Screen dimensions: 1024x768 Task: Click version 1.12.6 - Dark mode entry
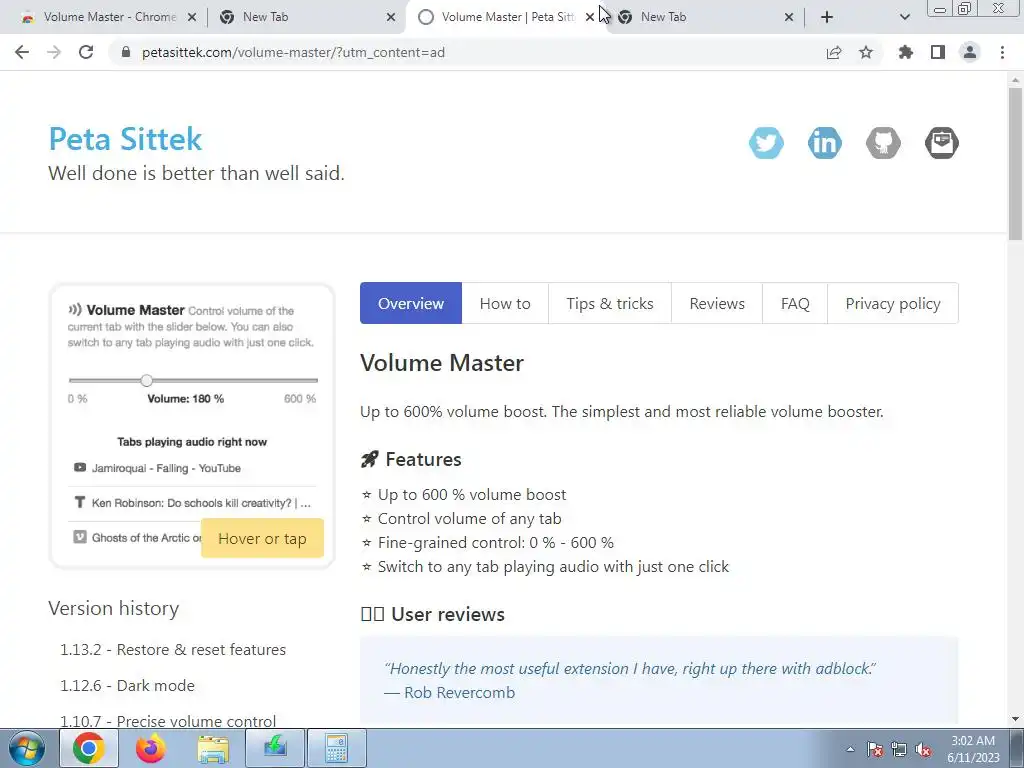tap(127, 685)
